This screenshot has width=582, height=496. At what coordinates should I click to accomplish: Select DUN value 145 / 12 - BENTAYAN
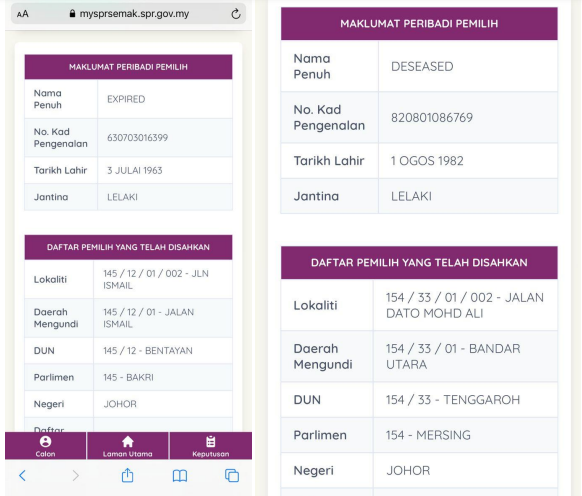[148, 351]
